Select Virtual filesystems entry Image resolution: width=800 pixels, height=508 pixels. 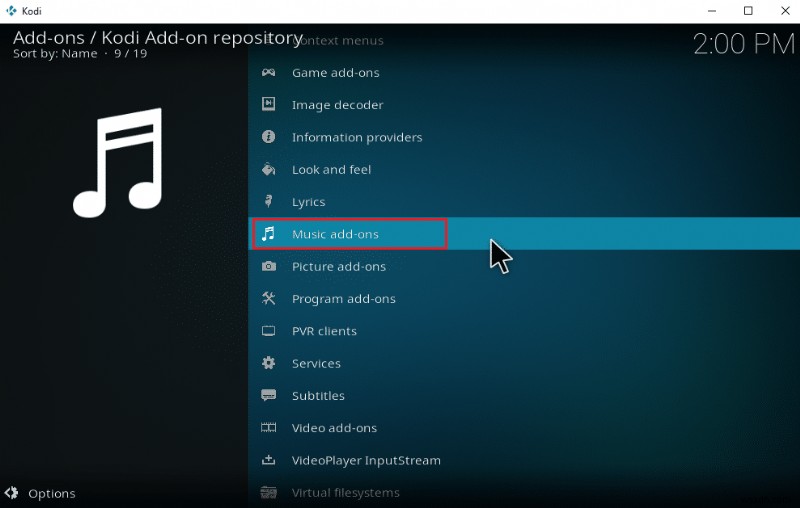pos(524,492)
